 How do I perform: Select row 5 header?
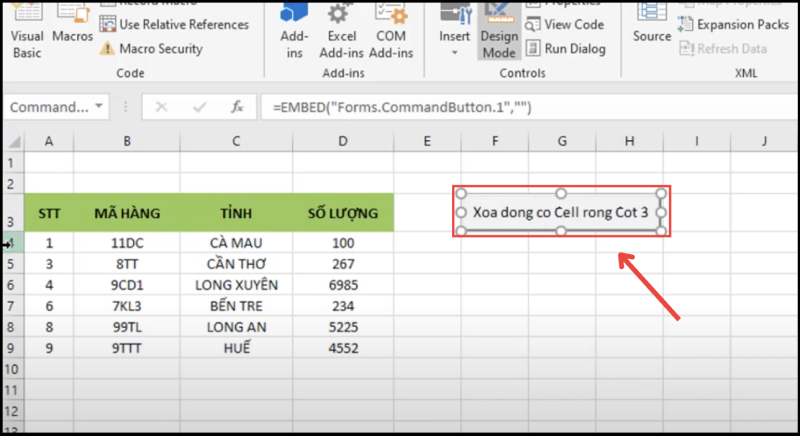[13, 264]
